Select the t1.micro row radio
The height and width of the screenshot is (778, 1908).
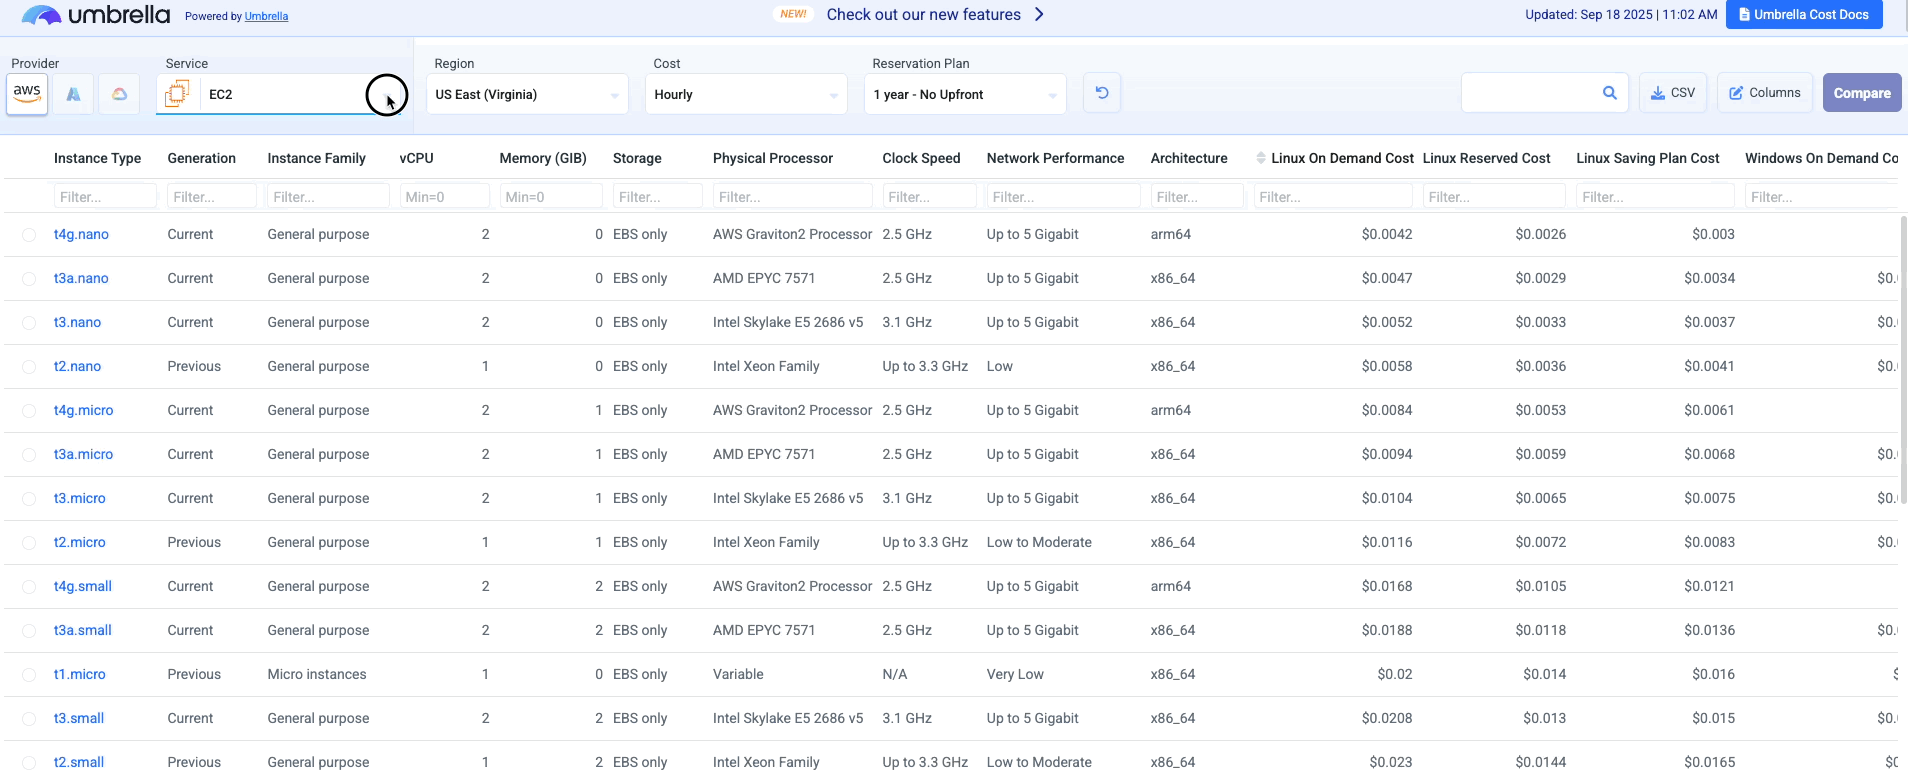[29, 675]
